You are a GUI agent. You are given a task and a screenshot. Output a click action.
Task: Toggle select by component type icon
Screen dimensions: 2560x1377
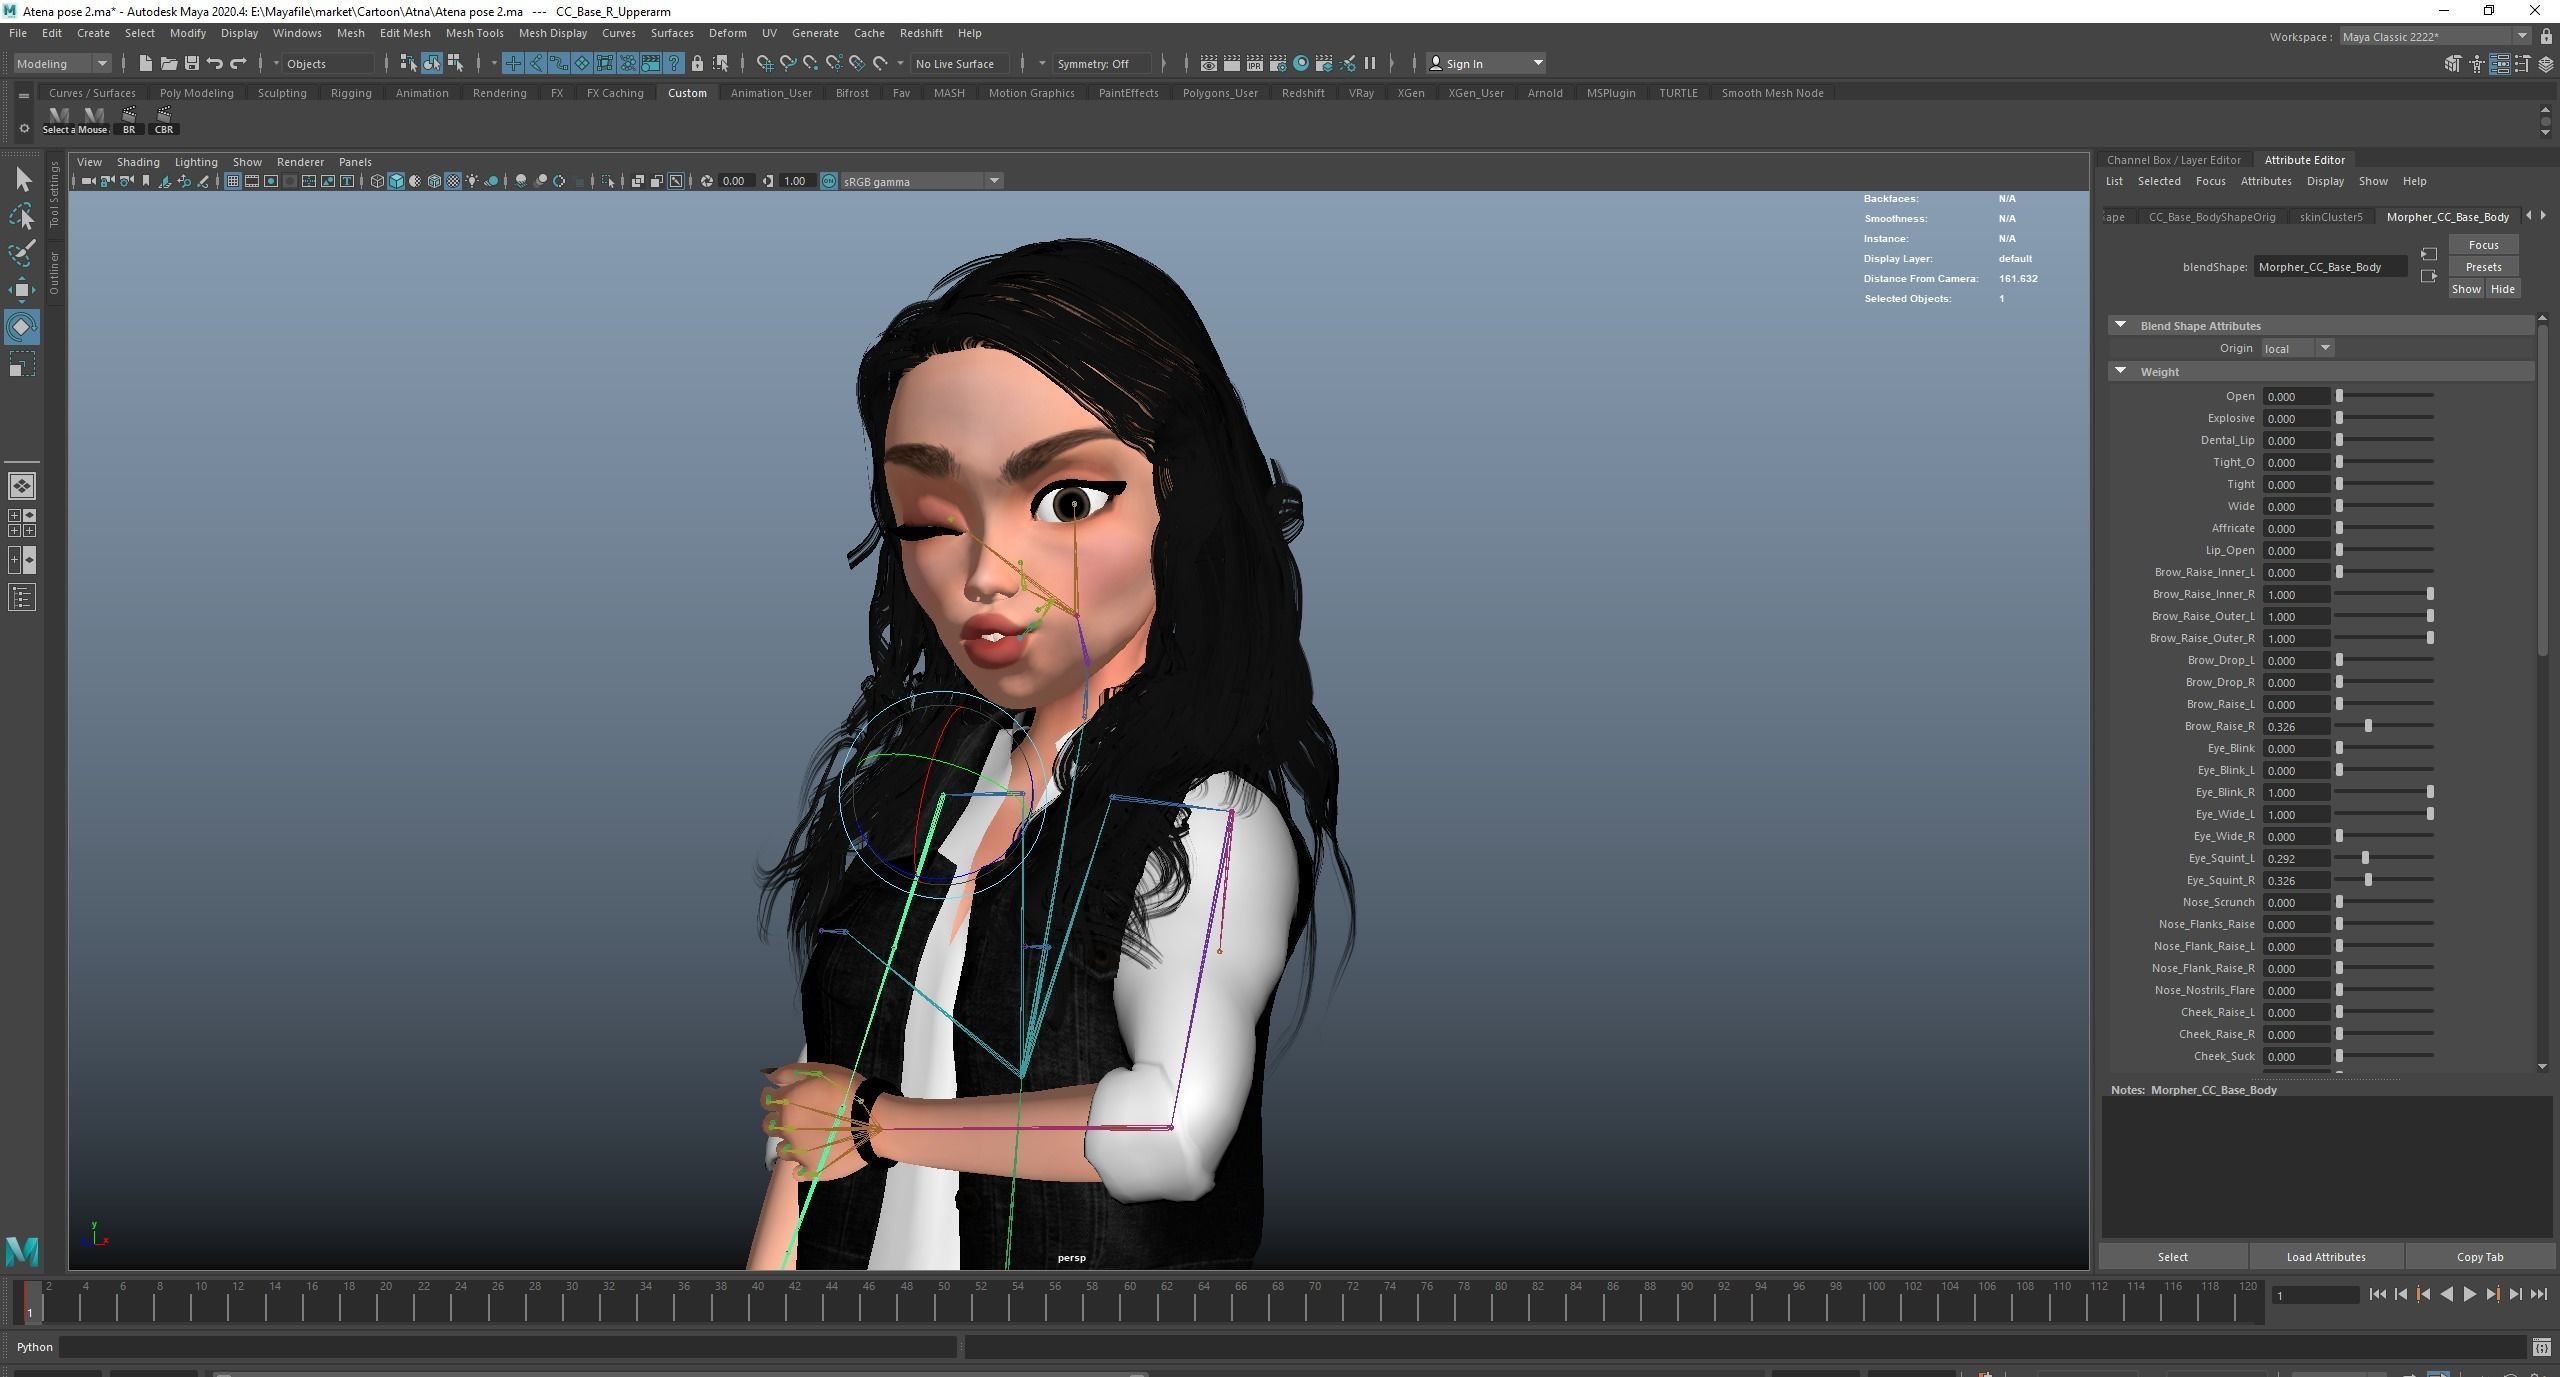pyautogui.click(x=455, y=63)
